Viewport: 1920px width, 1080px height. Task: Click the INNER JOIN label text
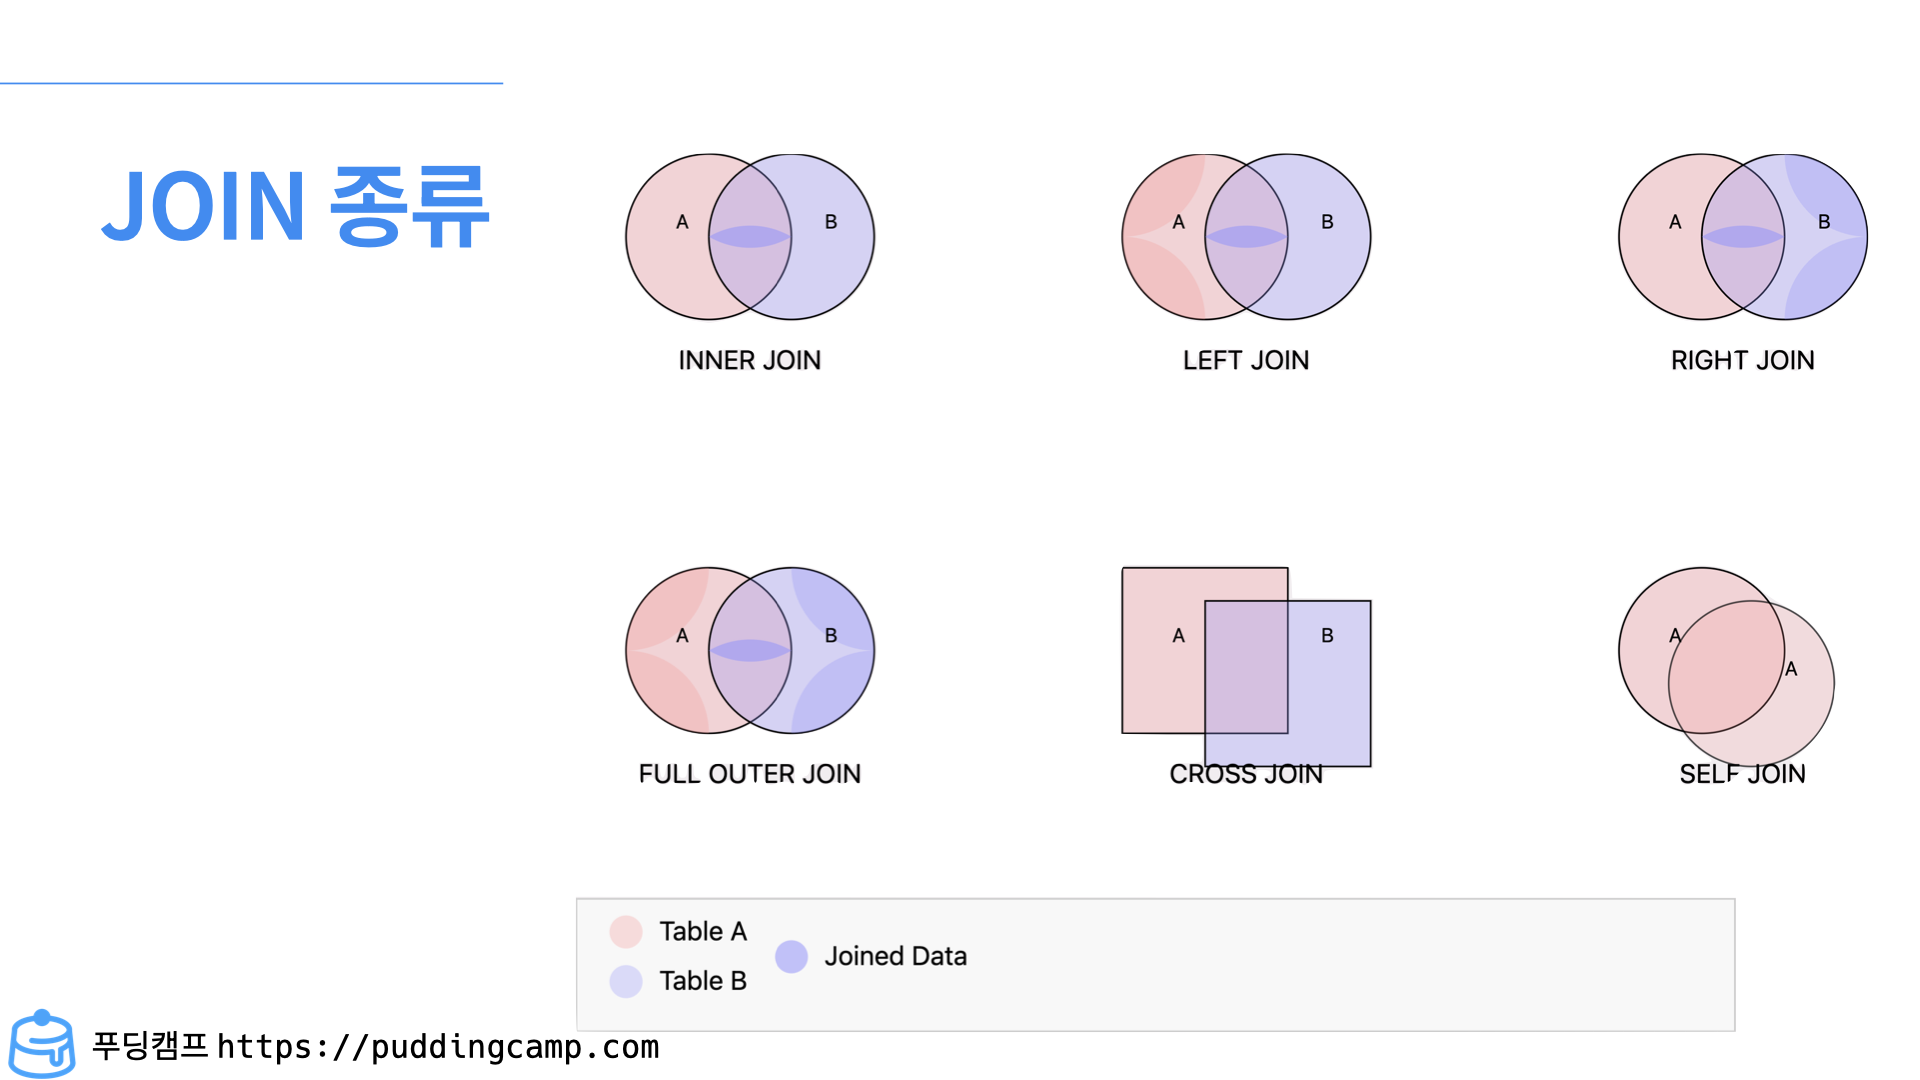(x=750, y=360)
